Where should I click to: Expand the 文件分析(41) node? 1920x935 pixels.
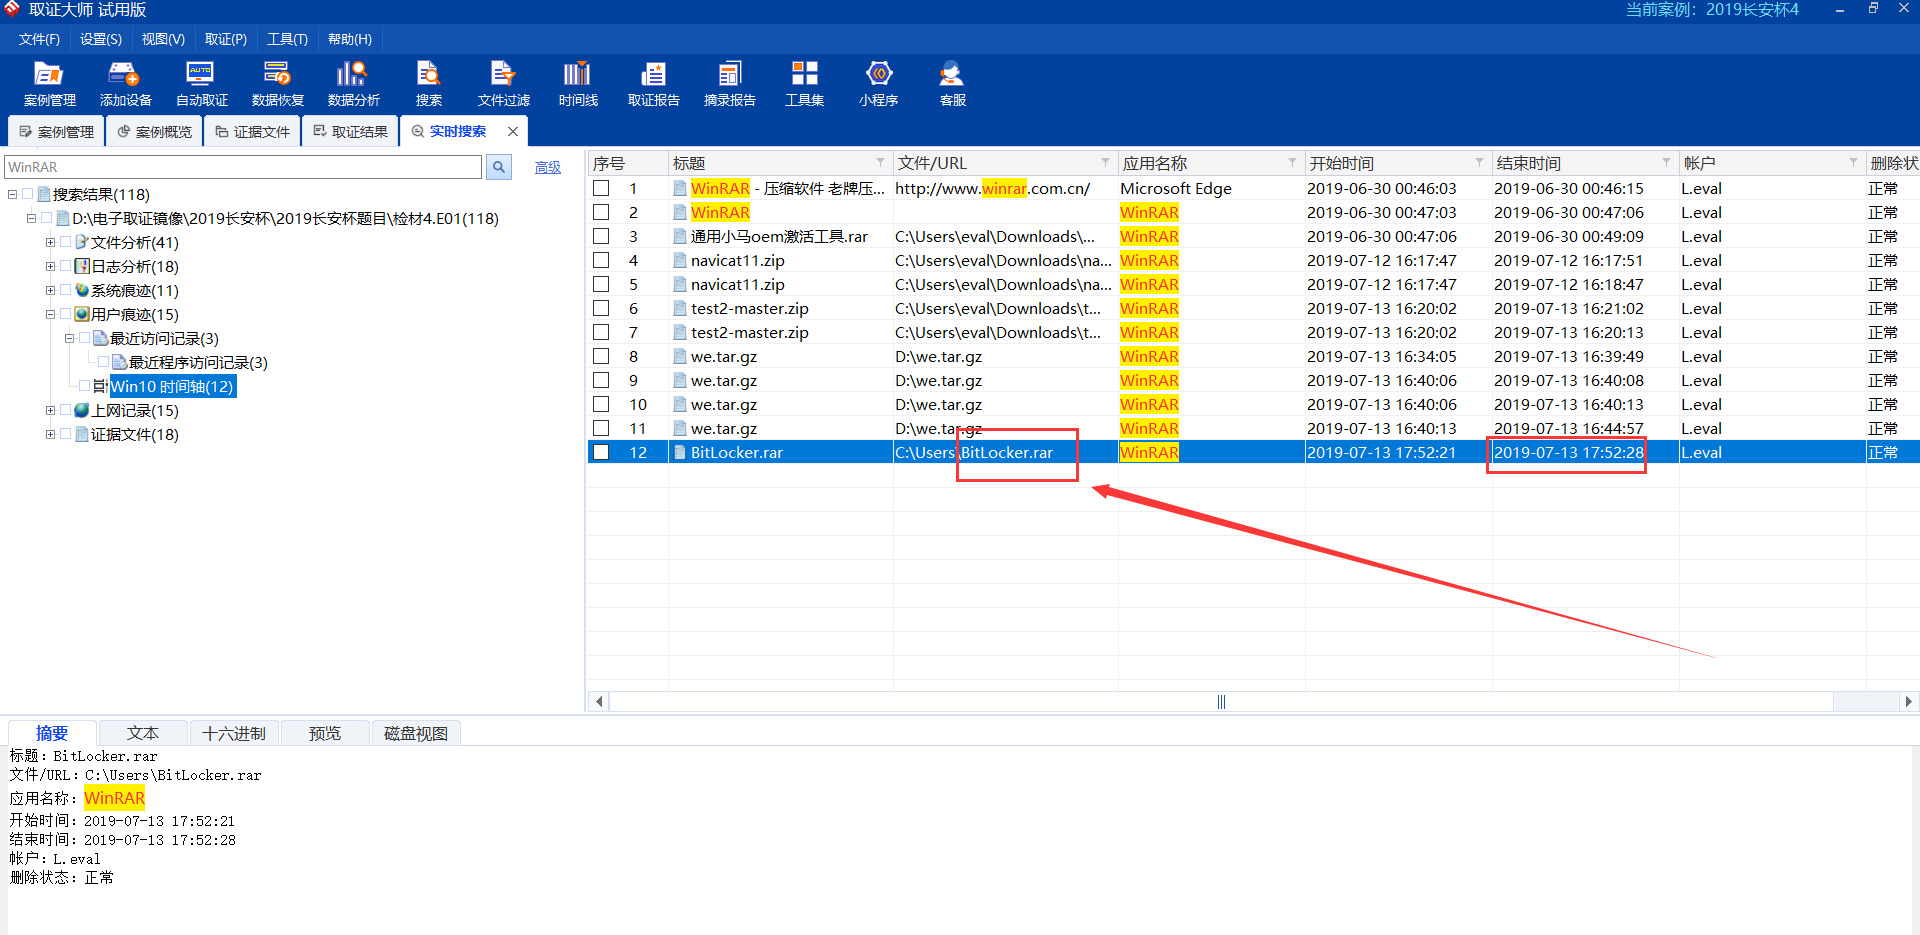pos(50,242)
